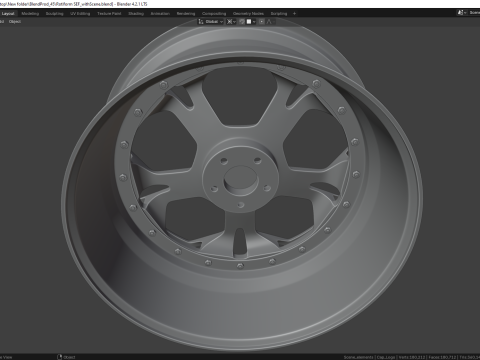This screenshot has width=480, height=360.
Task: Open the transform pivot point dropdown
Action: coord(231,22)
